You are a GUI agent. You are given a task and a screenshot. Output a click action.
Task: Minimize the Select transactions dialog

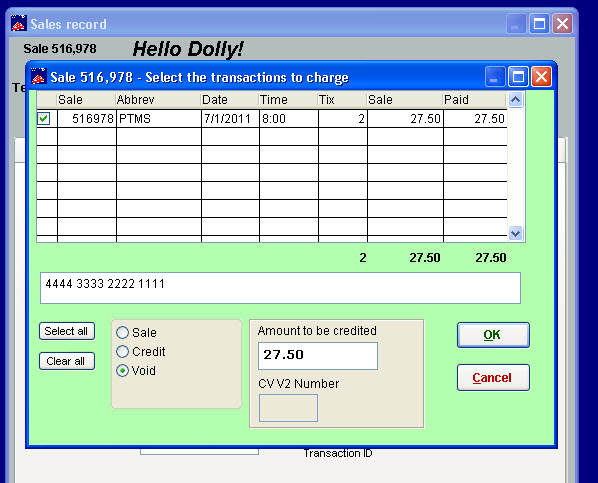(495, 77)
